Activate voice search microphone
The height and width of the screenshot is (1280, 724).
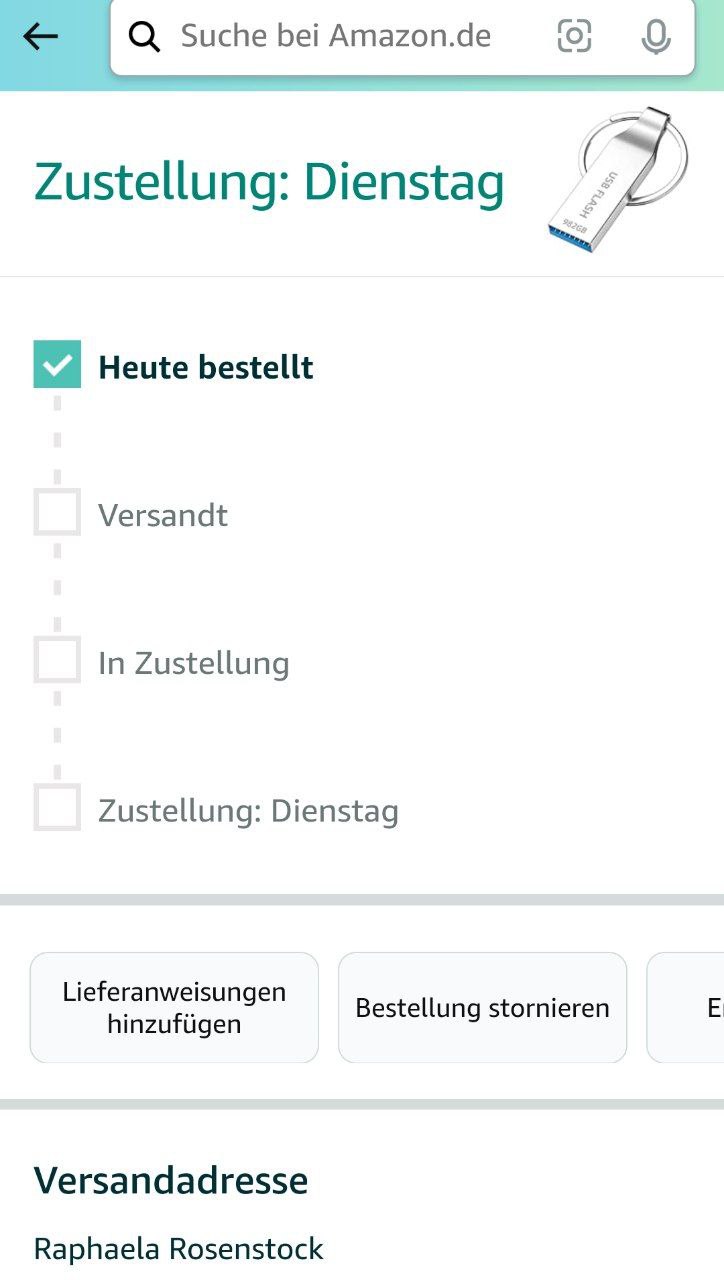(x=655, y=37)
